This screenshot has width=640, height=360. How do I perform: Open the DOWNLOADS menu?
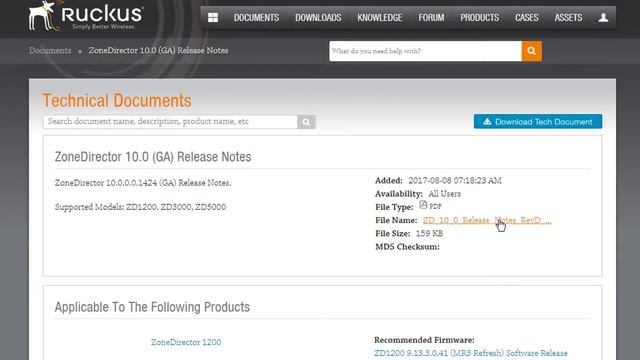click(318, 18)
